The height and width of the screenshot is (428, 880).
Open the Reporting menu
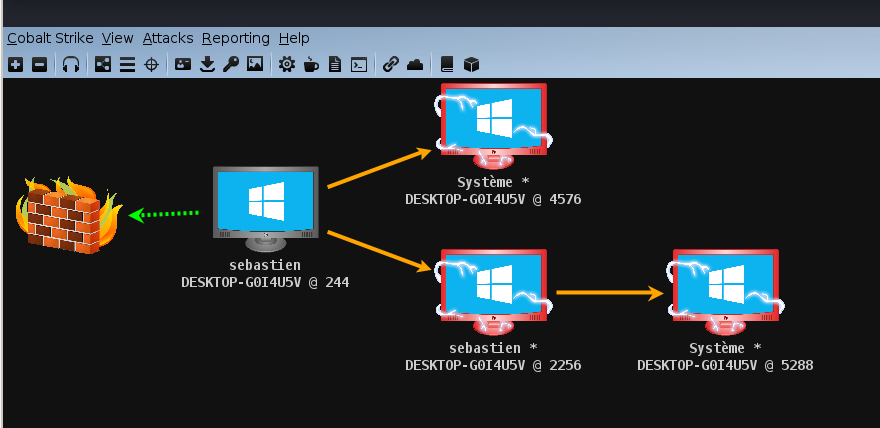point(236,38)
